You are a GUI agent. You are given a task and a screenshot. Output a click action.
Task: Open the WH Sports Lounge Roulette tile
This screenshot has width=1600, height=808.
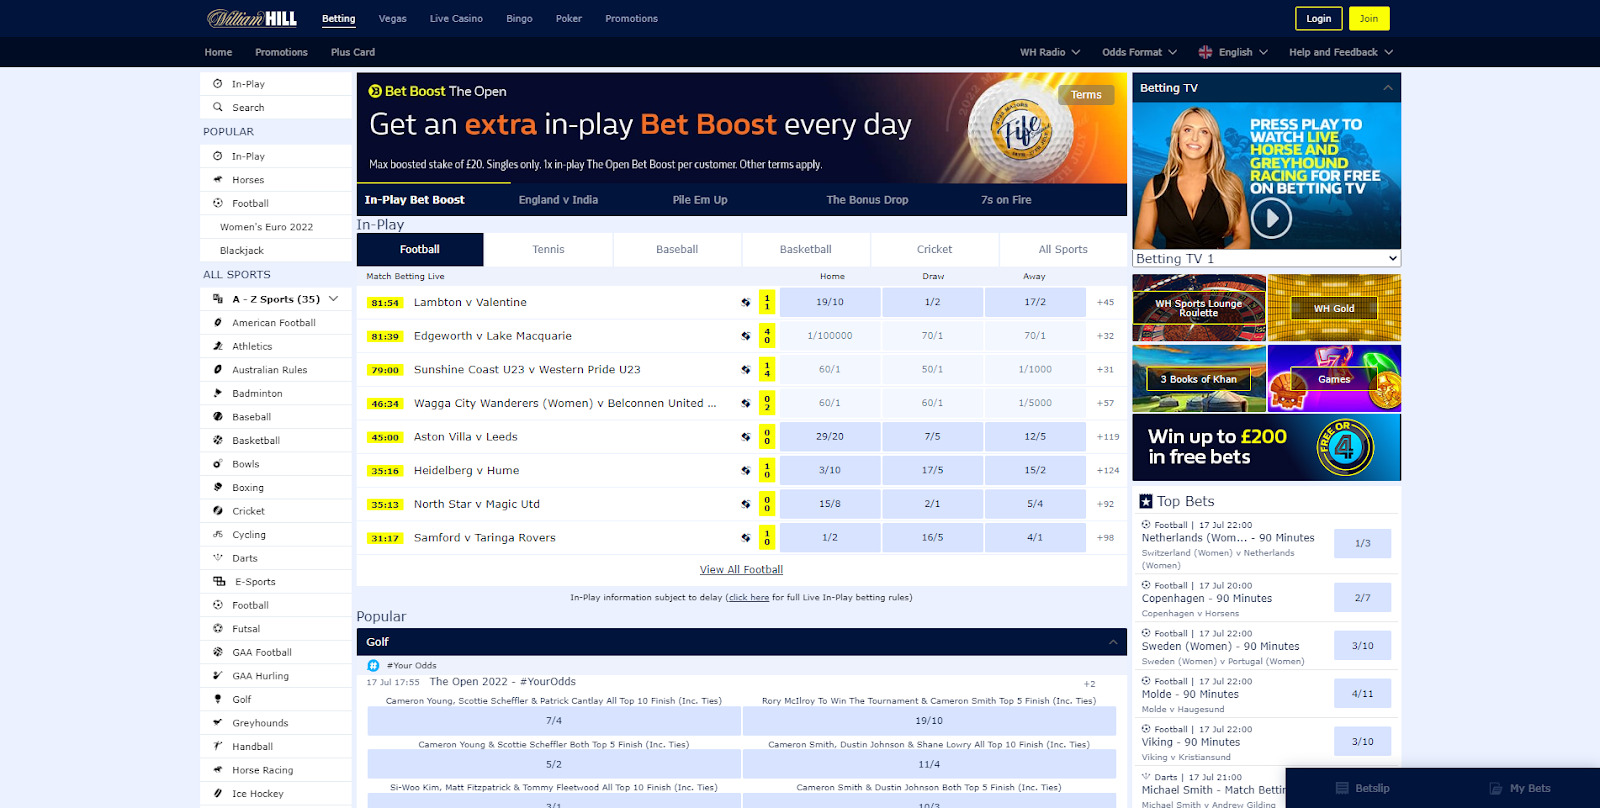[1199, 308]
